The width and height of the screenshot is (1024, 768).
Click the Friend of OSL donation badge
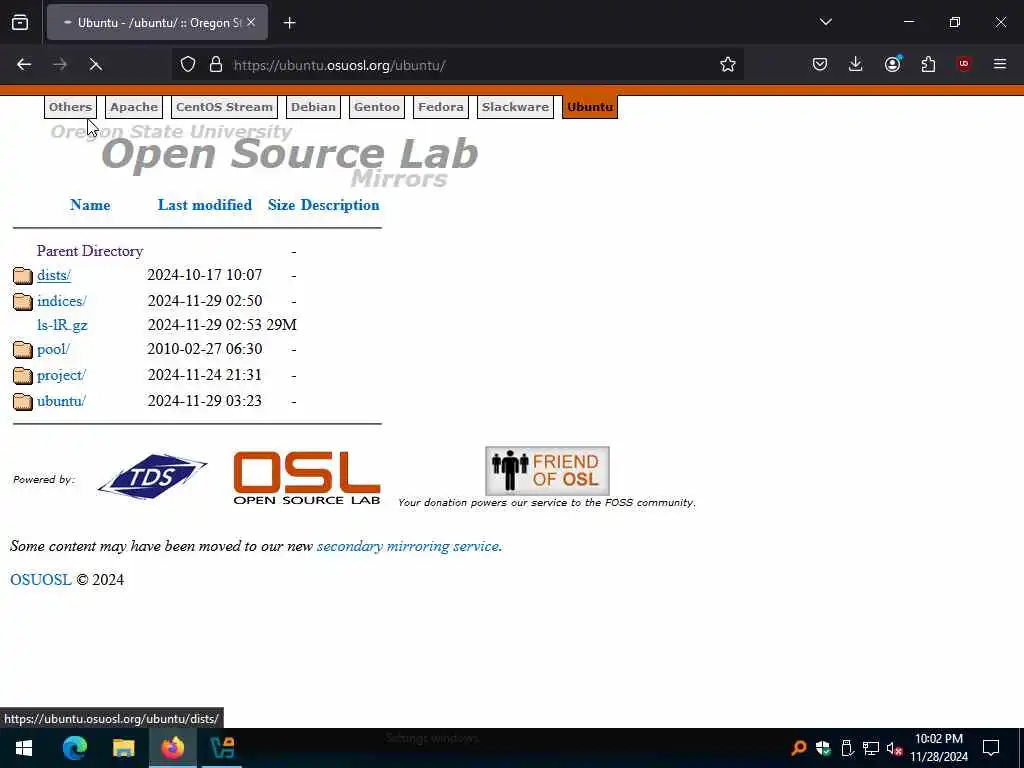(x=547, y=470)
